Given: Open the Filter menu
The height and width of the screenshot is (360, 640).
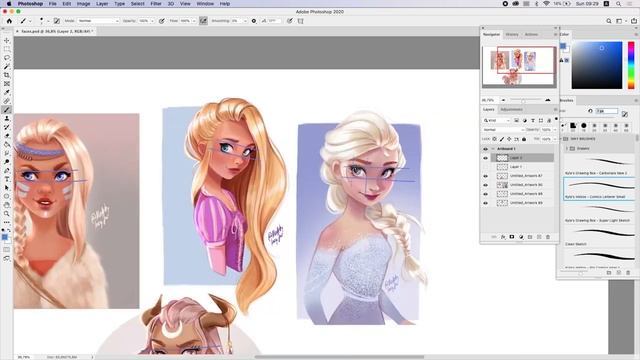Looking at the screenshot, I should 156,4.
